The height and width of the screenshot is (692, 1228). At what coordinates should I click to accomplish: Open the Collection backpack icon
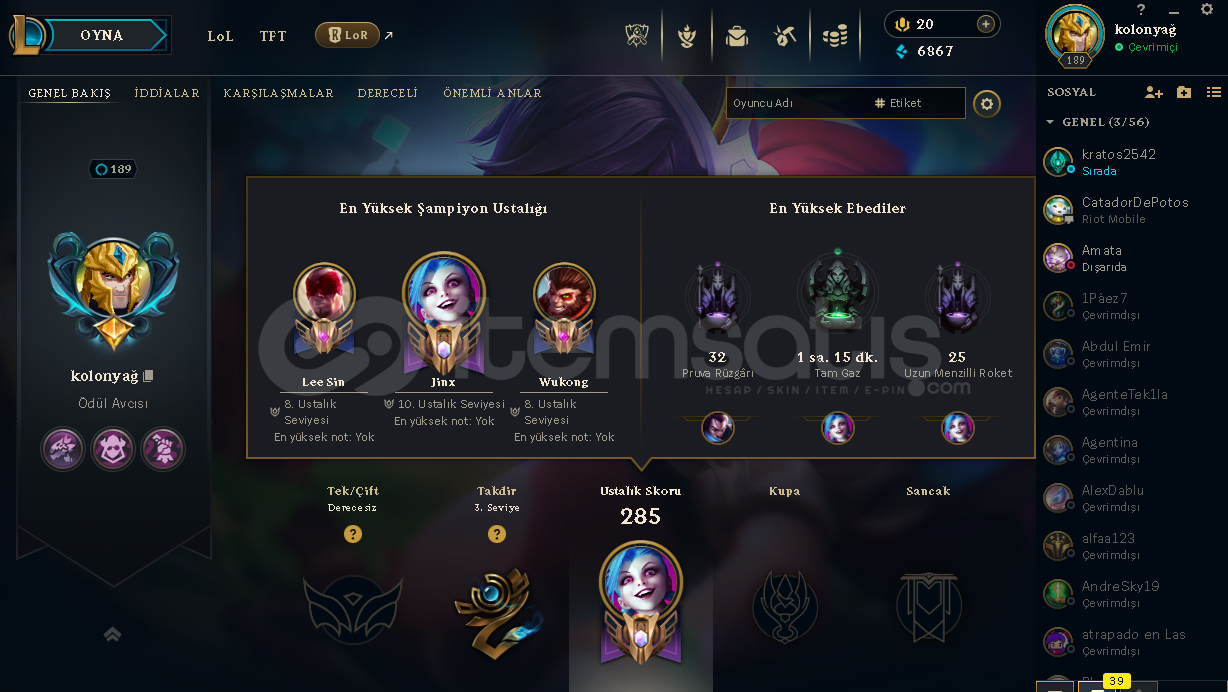tap(737, 36)
